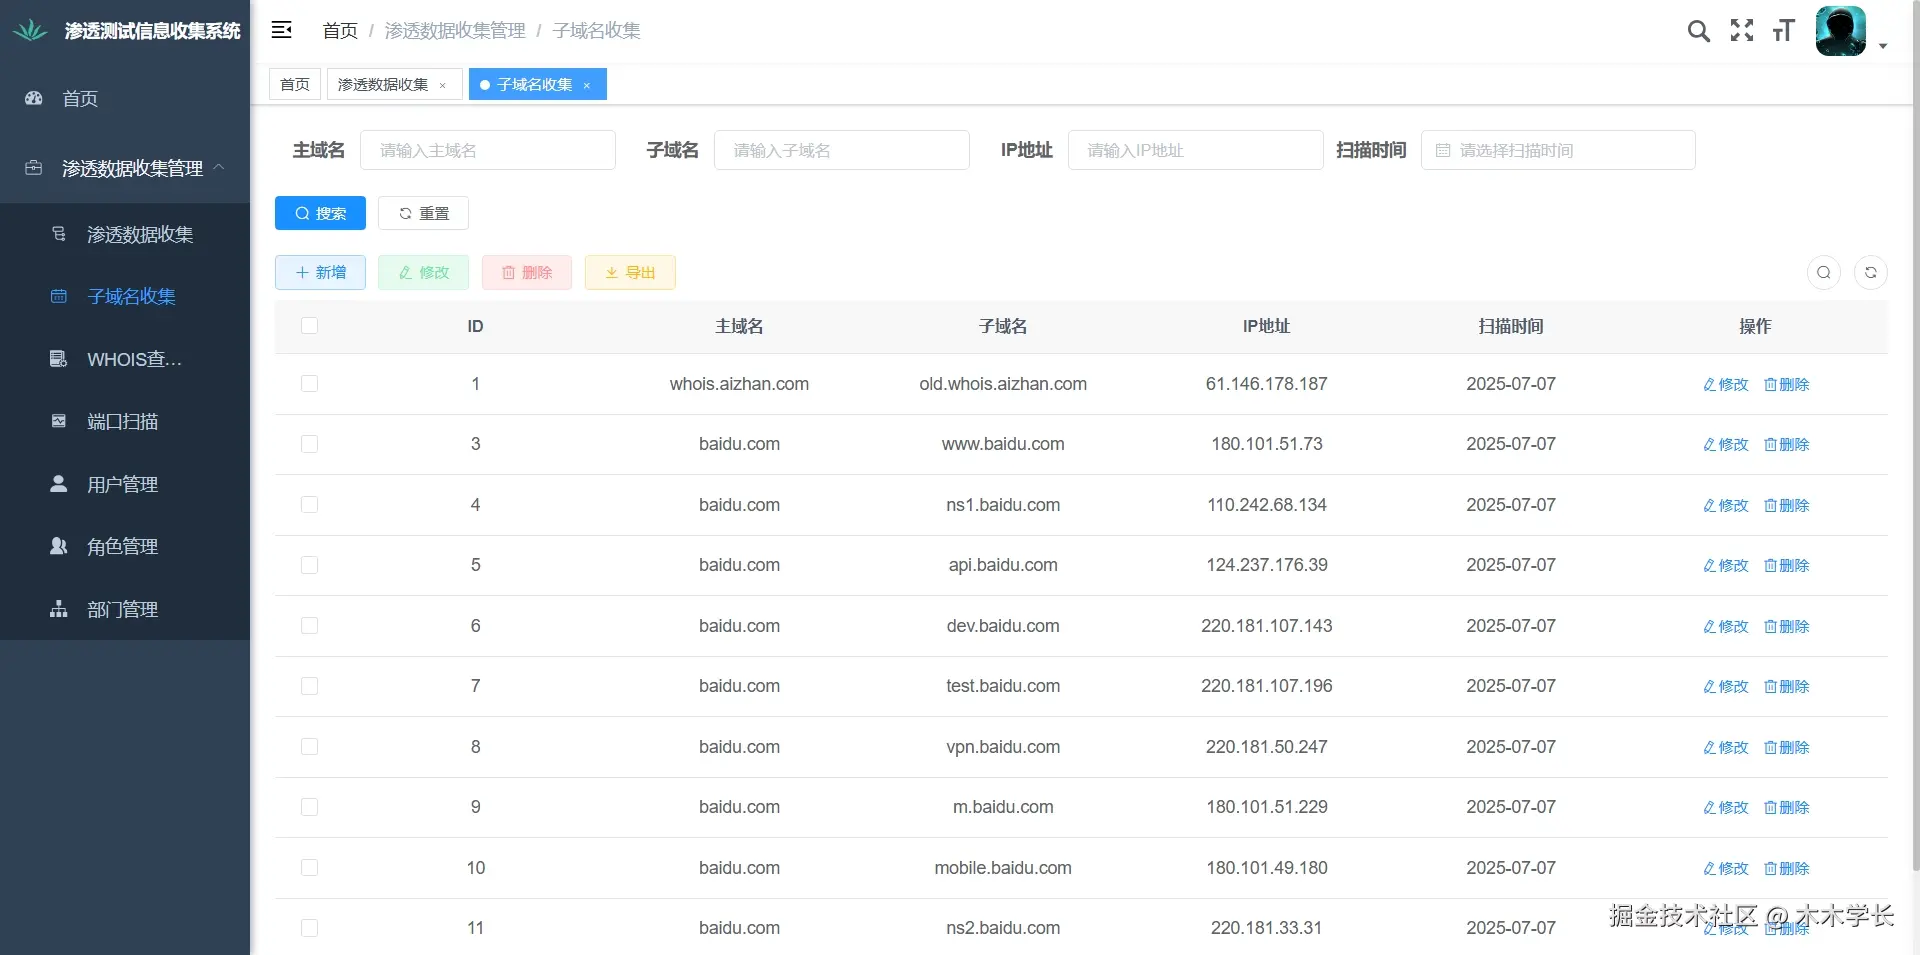Viewport: 1920px width, 955px height.
Task: Open the global search magnifier icon
Action: [x=1699, y=30]
